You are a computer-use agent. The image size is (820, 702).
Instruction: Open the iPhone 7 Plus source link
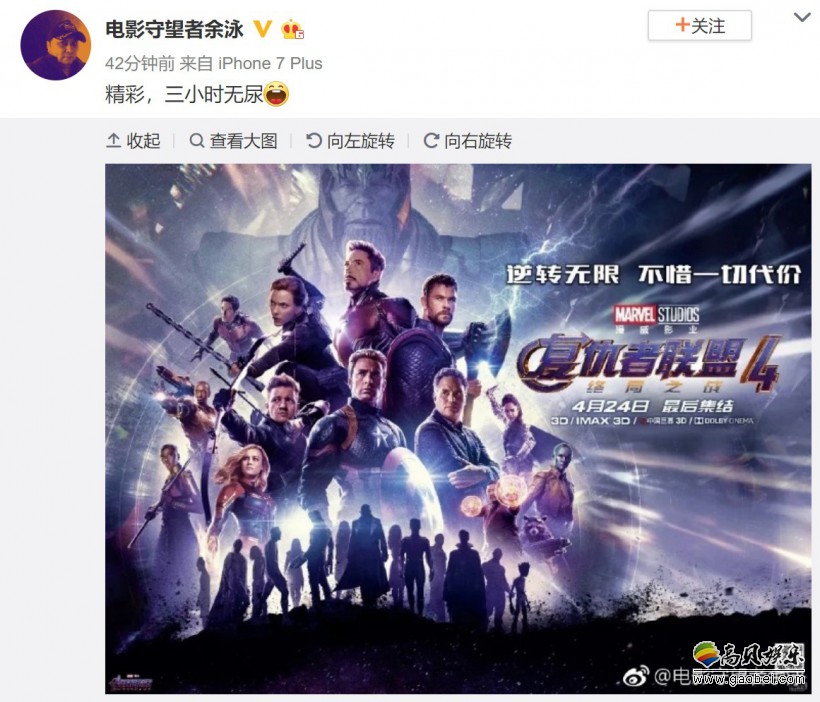(270, 64)
